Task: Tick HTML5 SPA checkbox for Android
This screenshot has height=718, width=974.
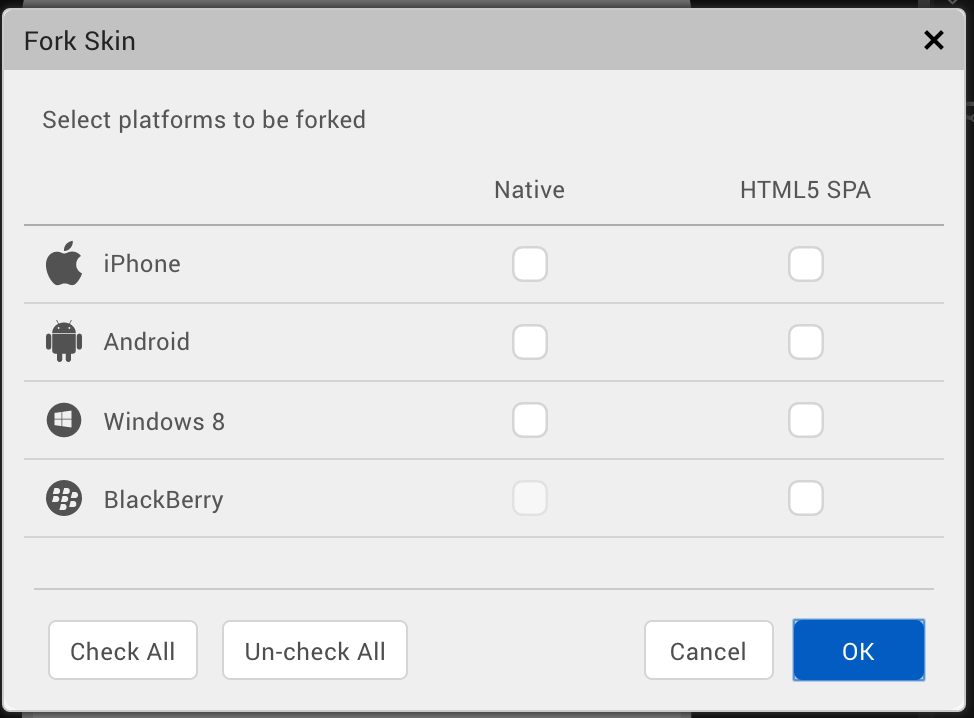Action: (x=805, y=342)
